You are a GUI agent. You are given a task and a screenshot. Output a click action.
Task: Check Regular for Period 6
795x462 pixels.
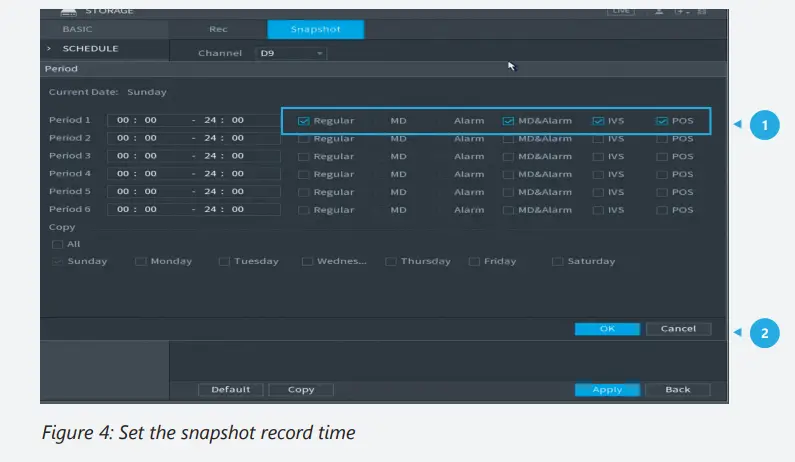click(x=303, y=210)
